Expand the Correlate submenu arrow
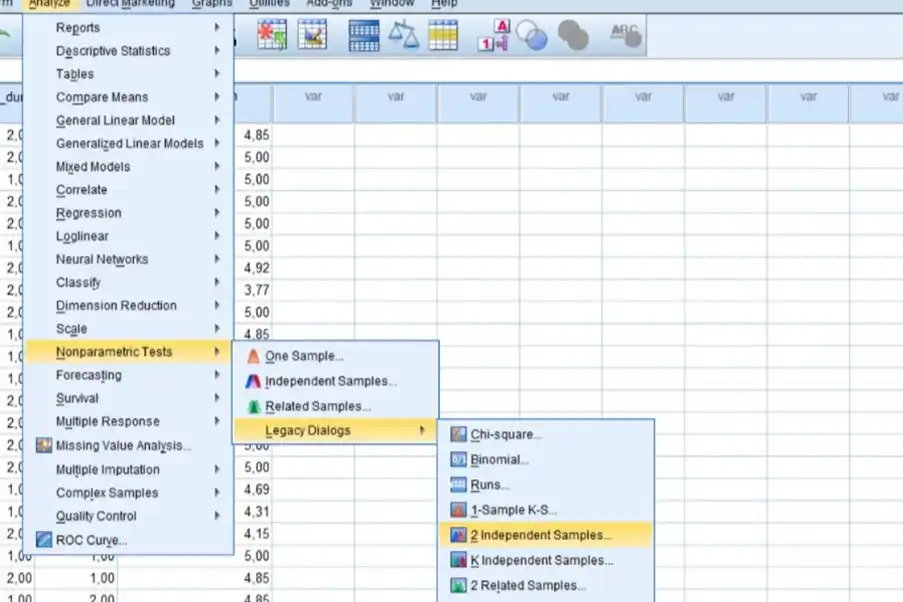Screen dimensions: 903x602 (217, 189)
